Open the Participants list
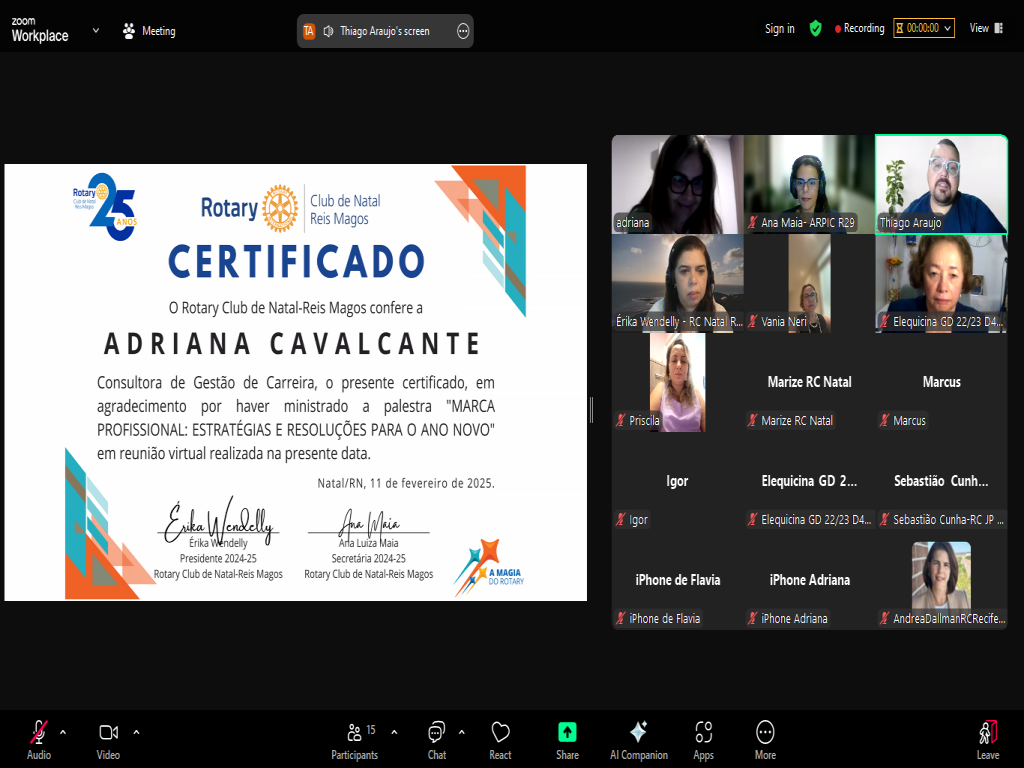Image resolution: width=1024 pixels, height=768 pixels. click(x=355, y=739)
